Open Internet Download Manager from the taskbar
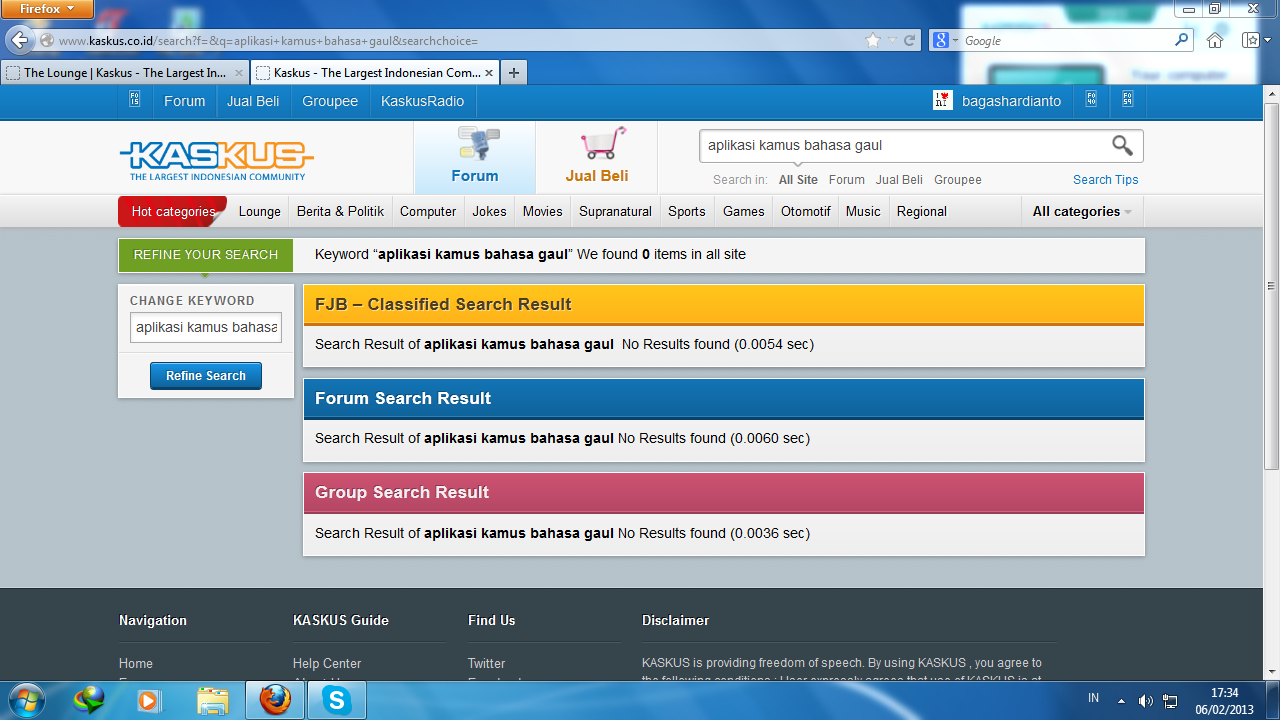The image size is (1280, 720). [89, 700]
